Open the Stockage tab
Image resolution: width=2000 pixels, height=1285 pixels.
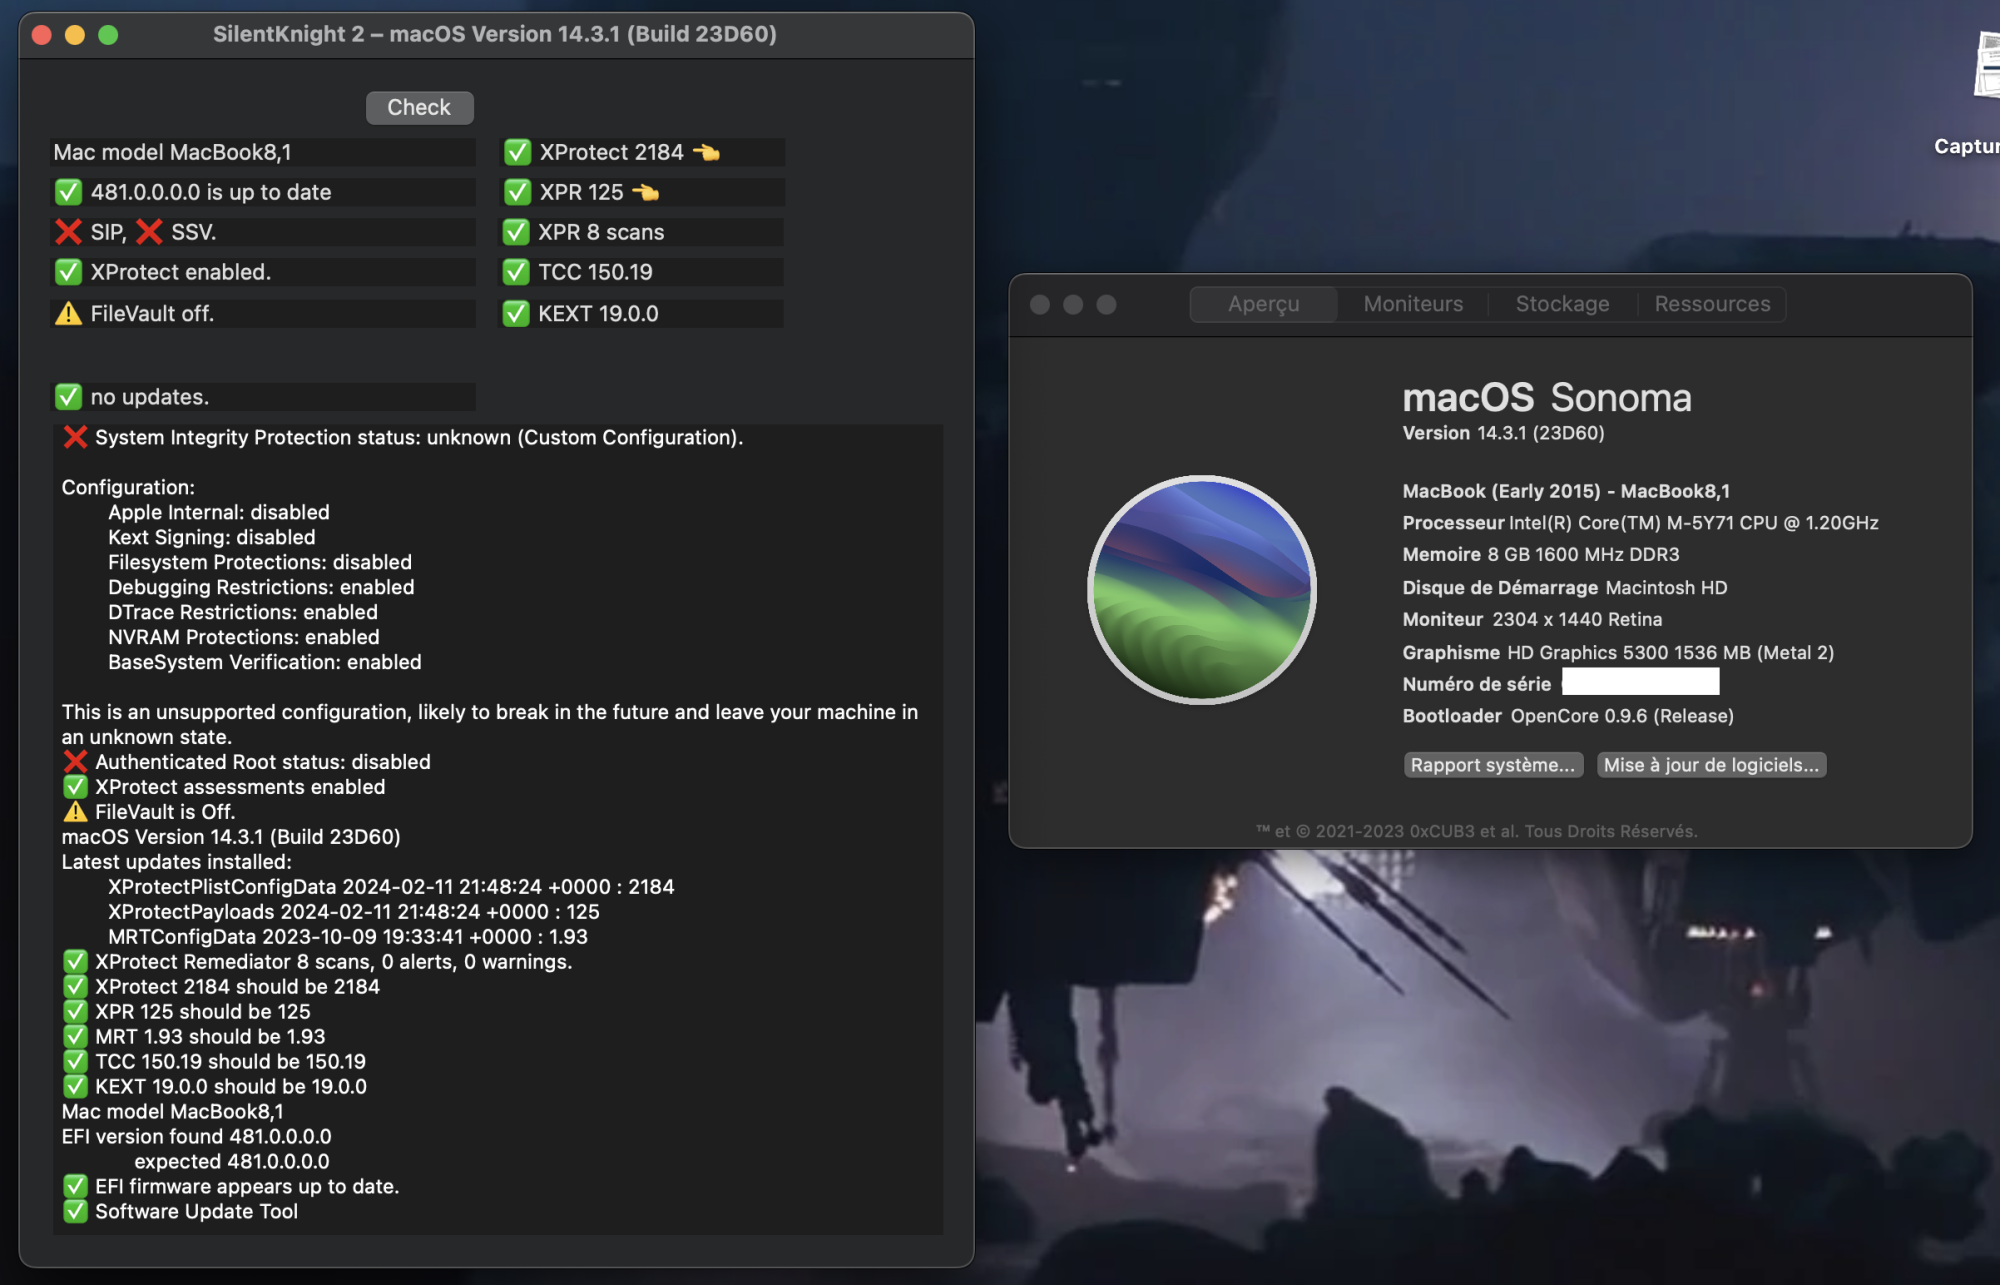click(x=1562, y=304)
